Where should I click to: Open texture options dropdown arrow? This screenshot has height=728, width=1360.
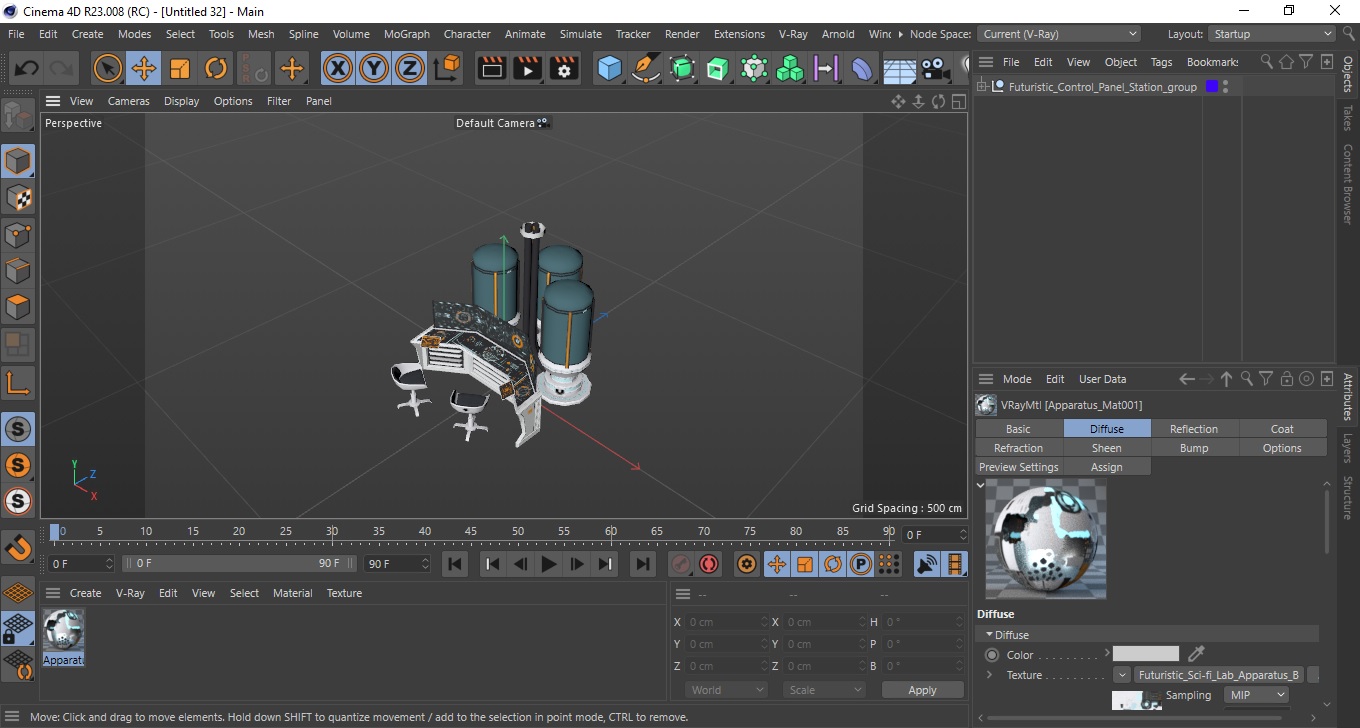click(1122, 675)
